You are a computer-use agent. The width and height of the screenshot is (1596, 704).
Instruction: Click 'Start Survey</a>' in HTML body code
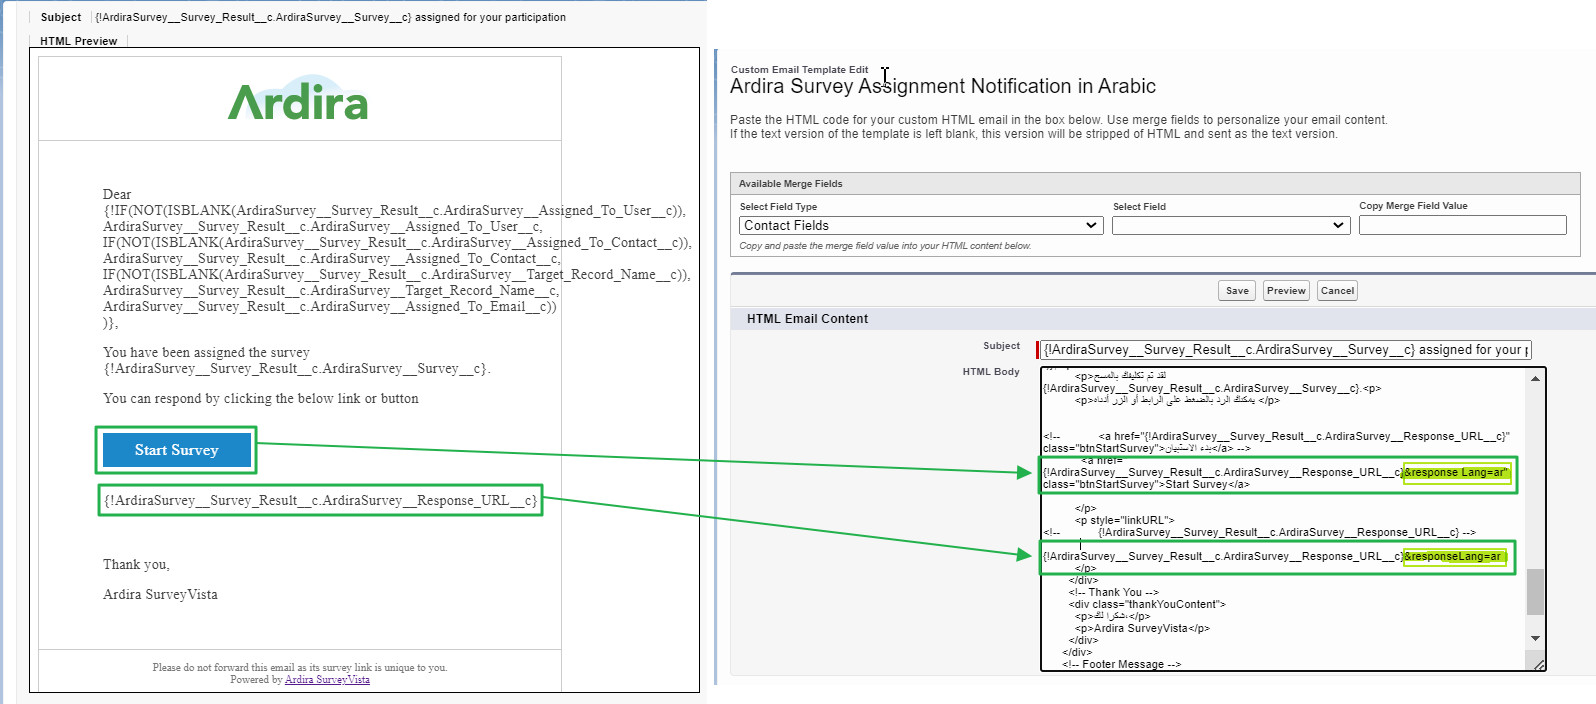pyautogui.click(x=1207, y=484)
